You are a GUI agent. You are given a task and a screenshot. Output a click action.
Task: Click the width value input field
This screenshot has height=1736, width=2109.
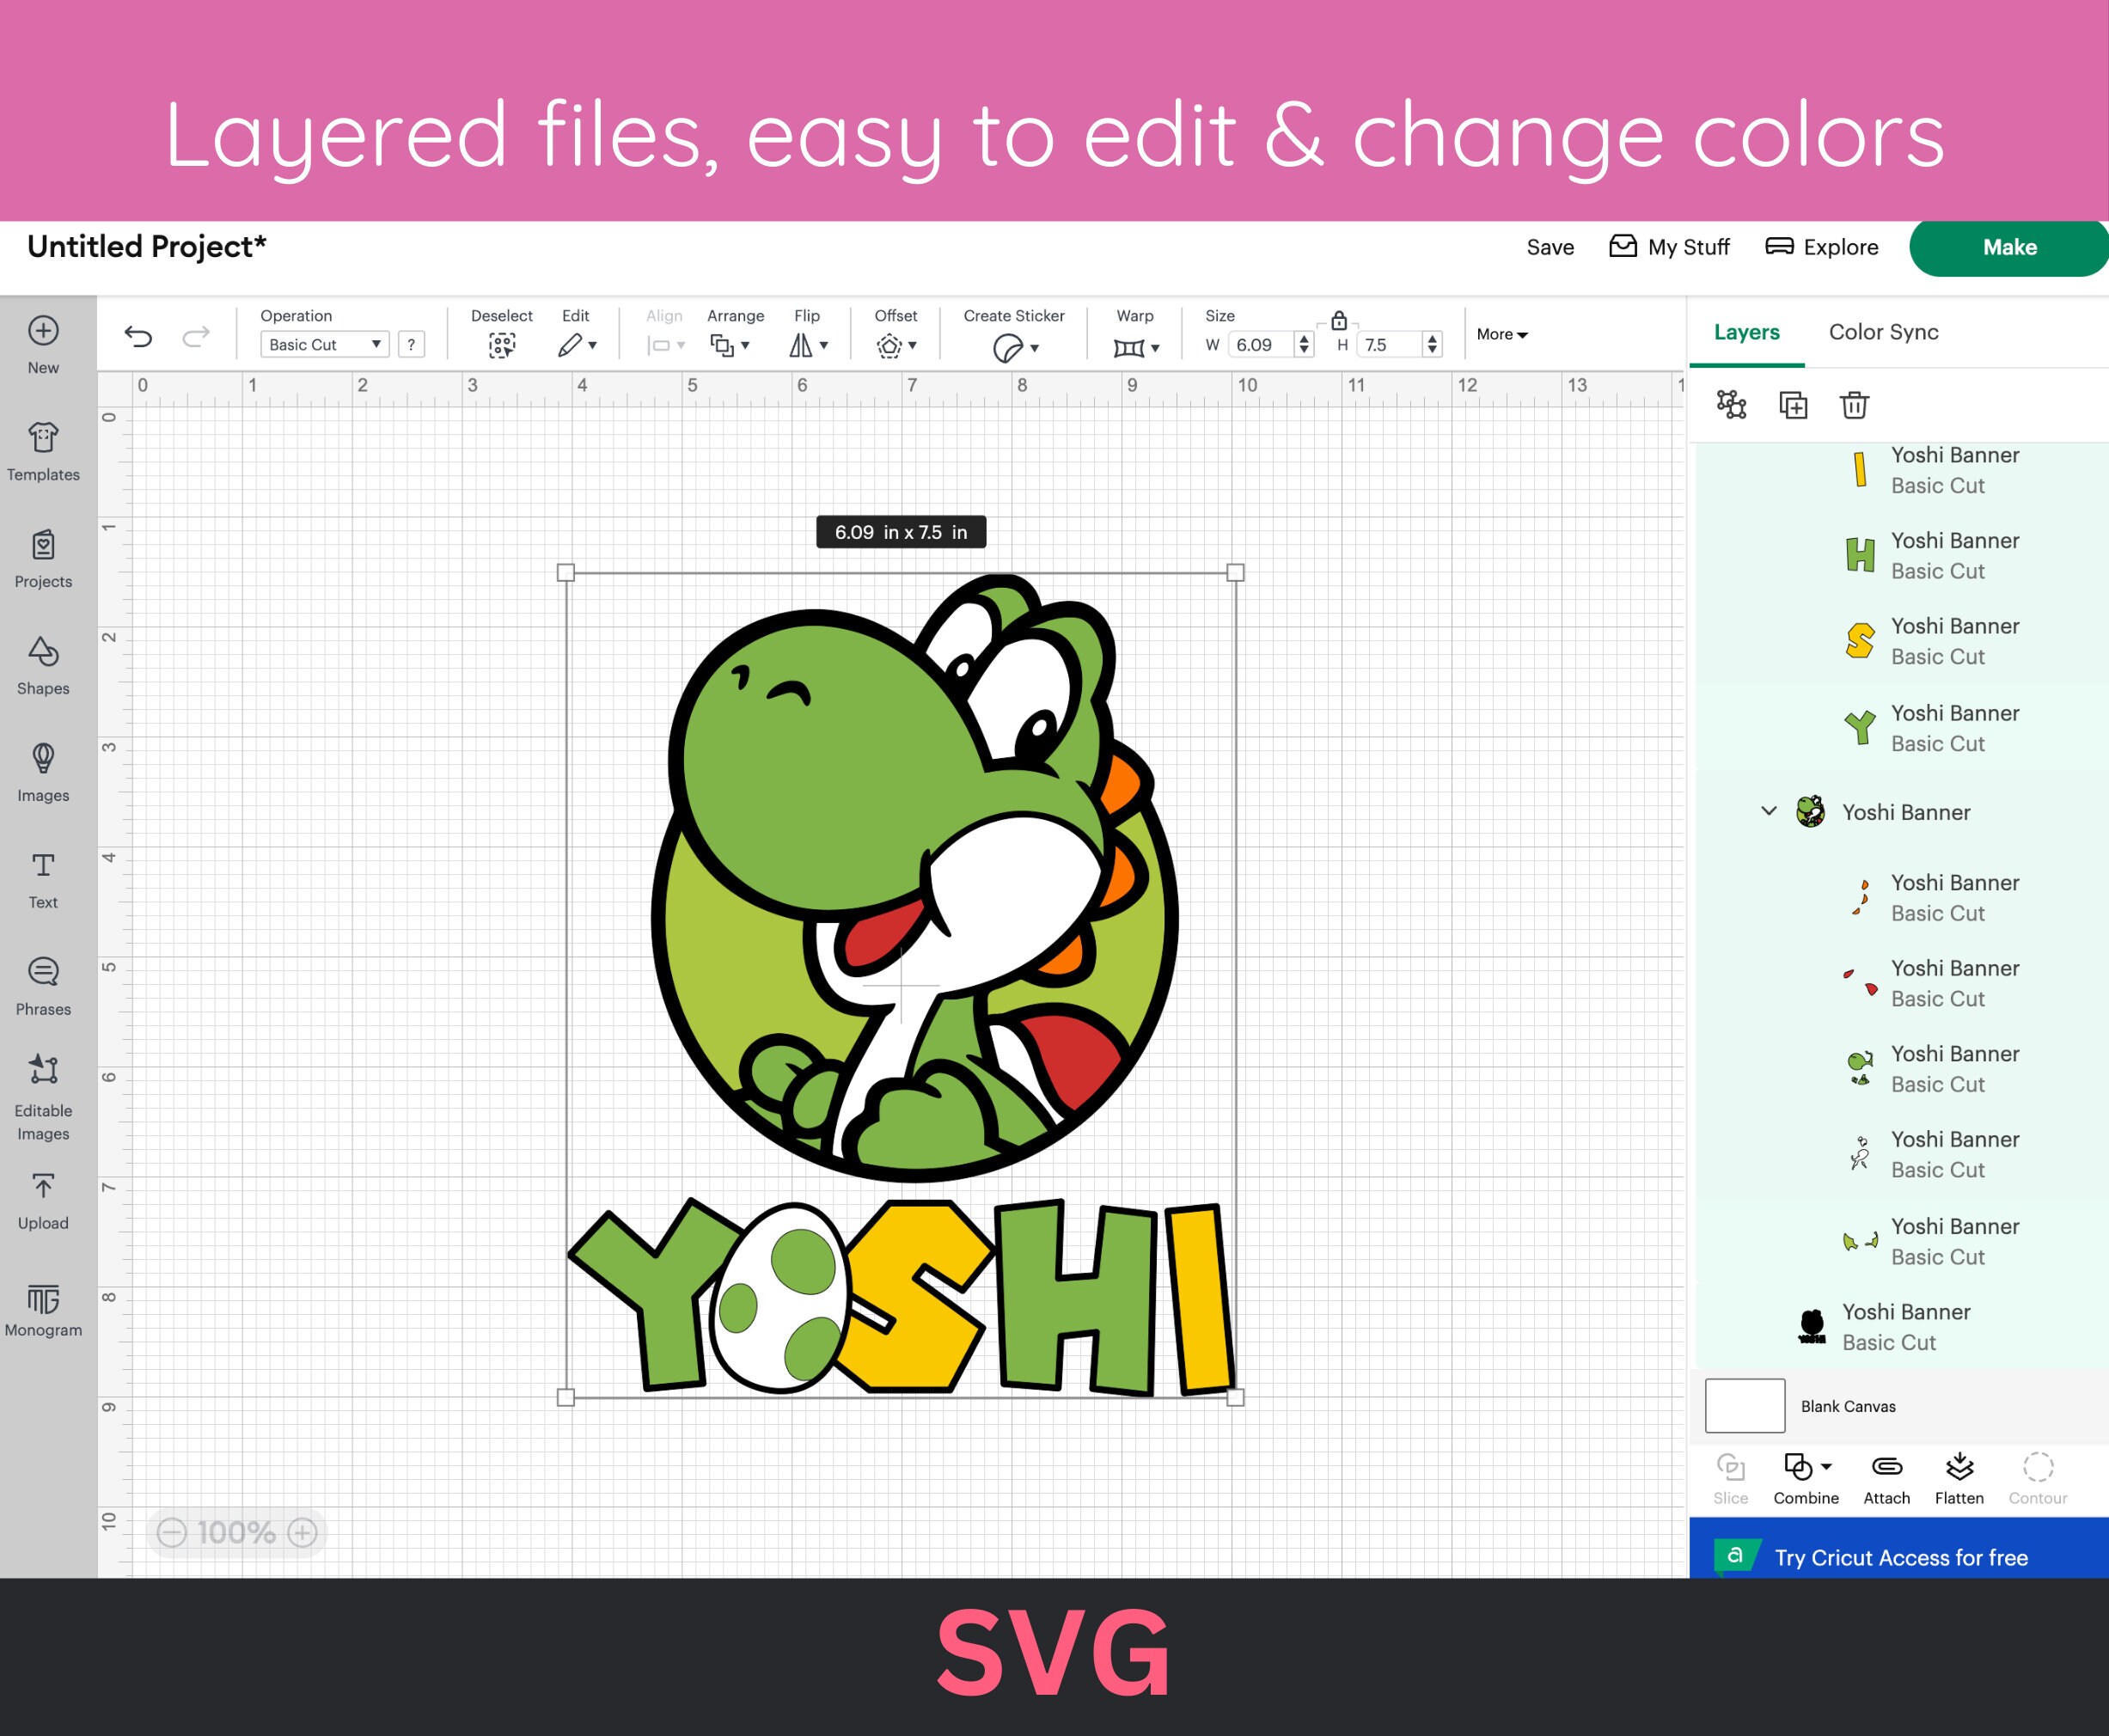click(x=1260, y=344)
